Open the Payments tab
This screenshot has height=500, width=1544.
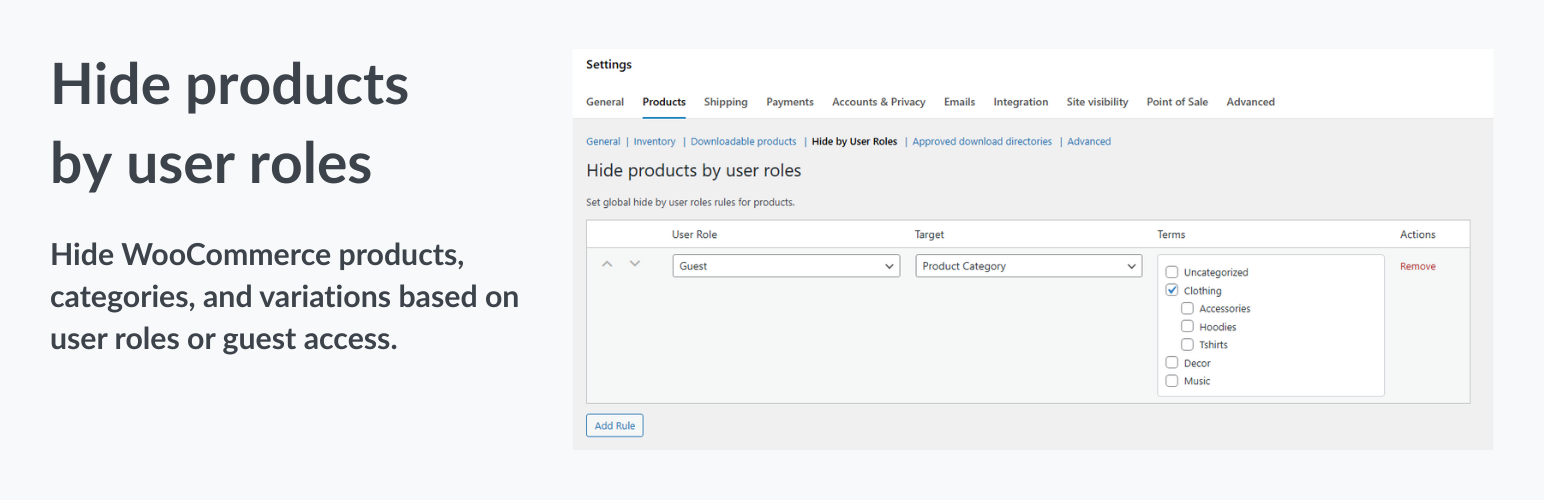[x=790, y=102]
